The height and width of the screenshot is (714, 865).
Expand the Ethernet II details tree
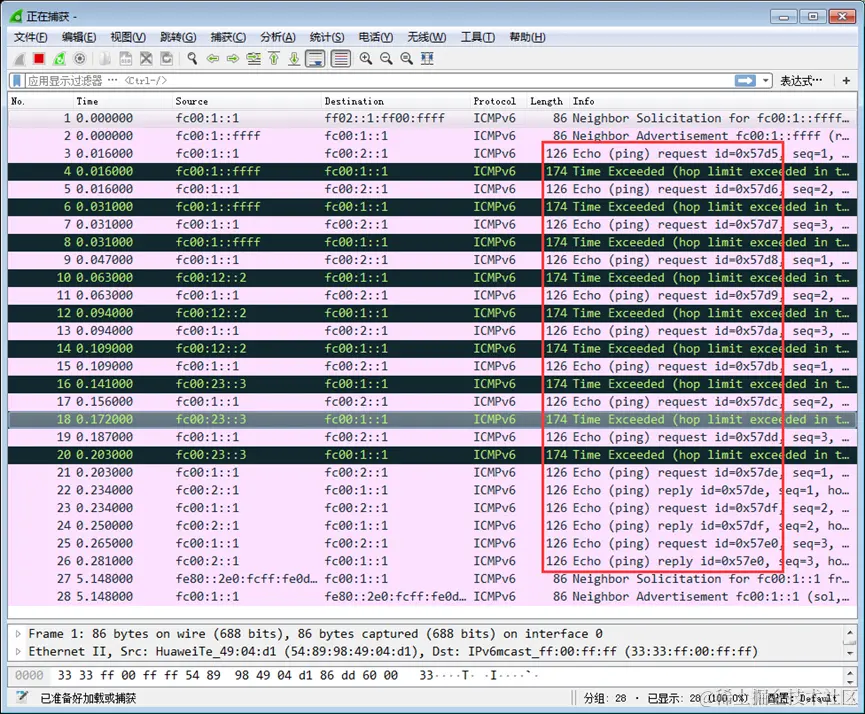(18, 652)
